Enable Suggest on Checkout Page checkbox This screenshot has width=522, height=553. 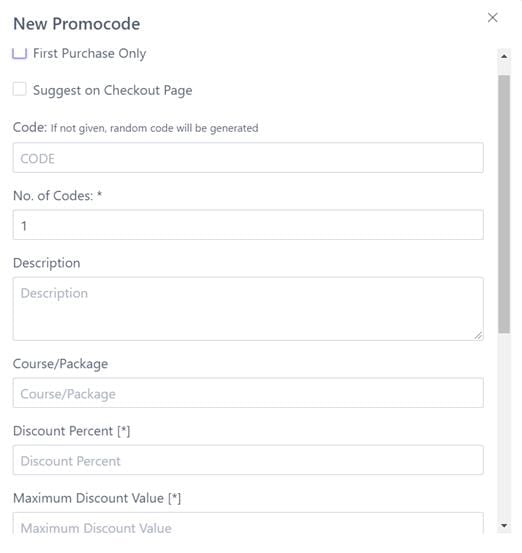click(19, 89)
